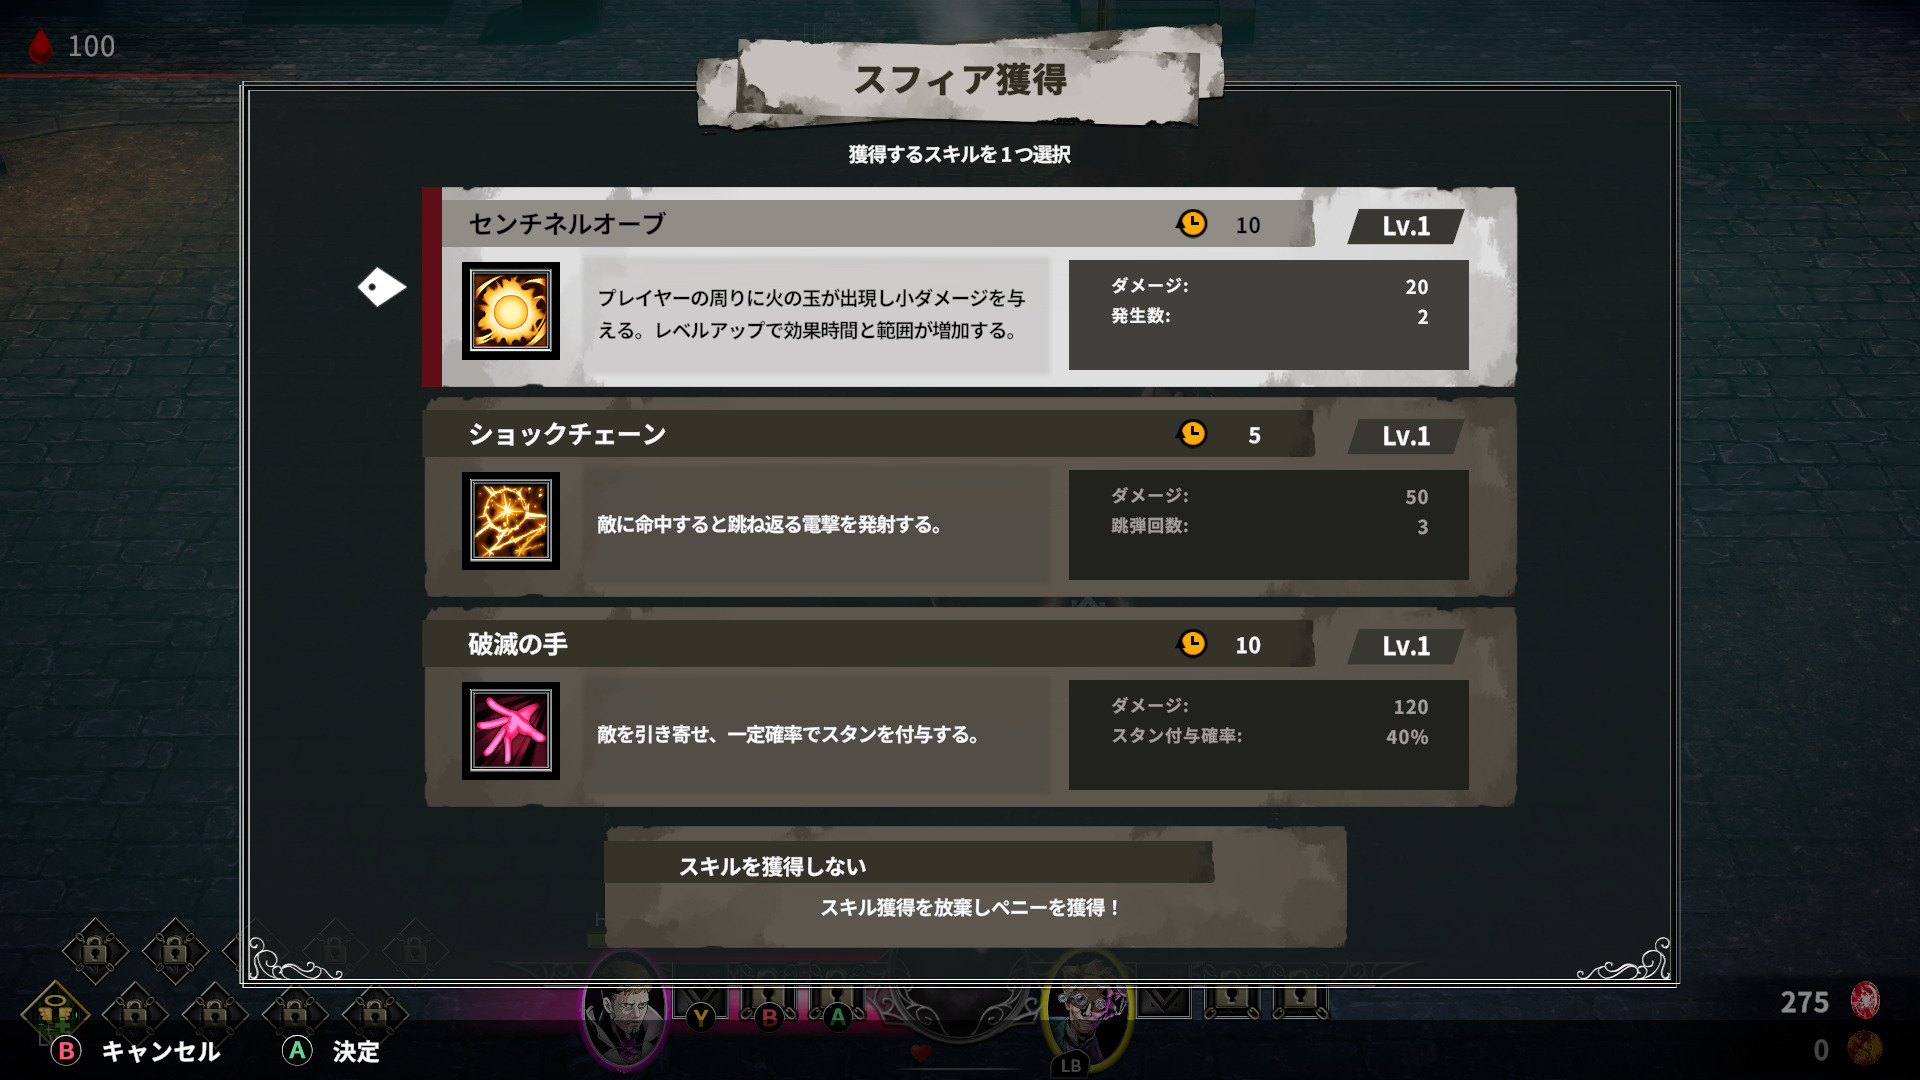Click the first locked slot at bottom left
The height and width of the screenshot is (1080, 1920).
click(95, 951)
